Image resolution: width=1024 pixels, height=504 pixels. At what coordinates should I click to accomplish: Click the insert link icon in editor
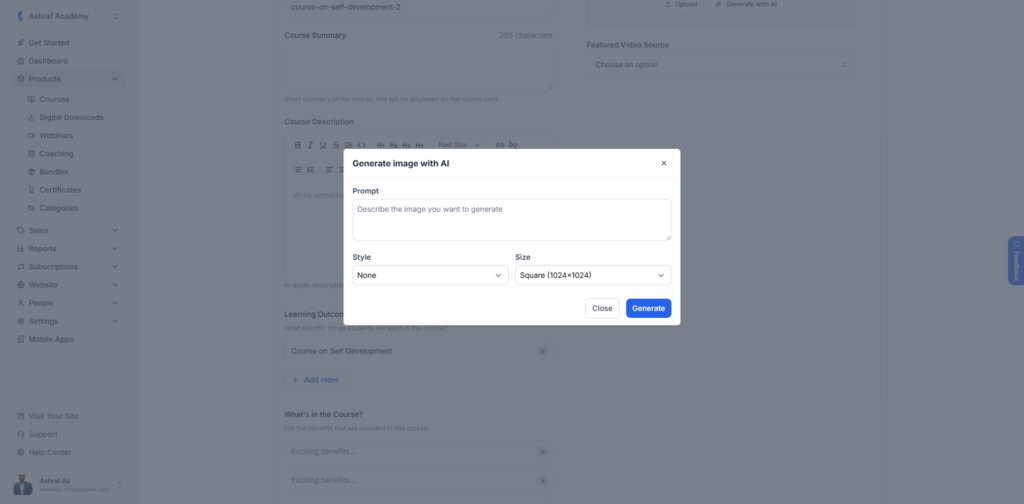pyautogui.click(x=500, y=145)
